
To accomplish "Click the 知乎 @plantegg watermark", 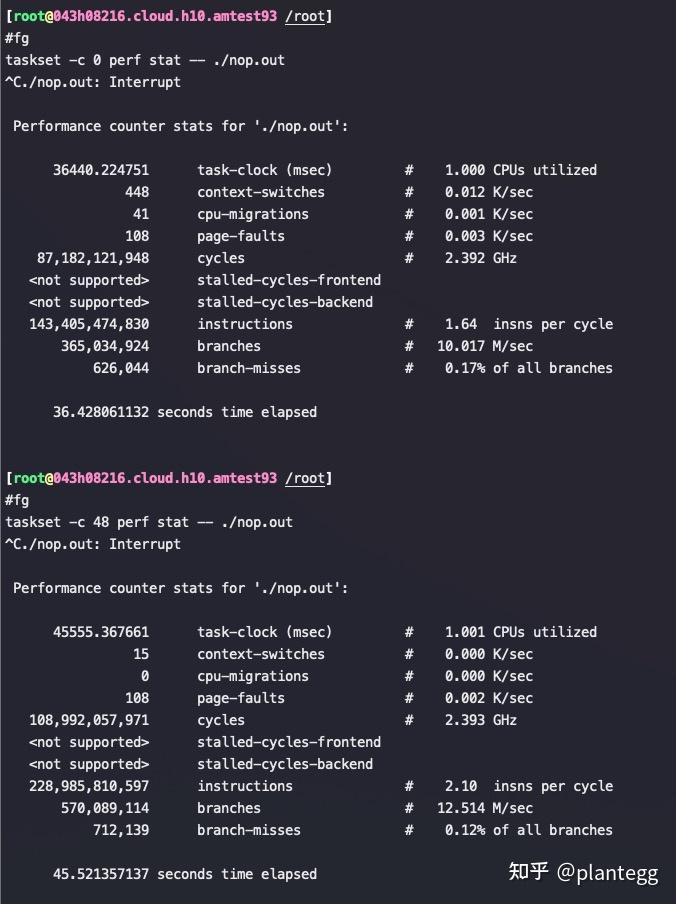I will pos(583,872).
